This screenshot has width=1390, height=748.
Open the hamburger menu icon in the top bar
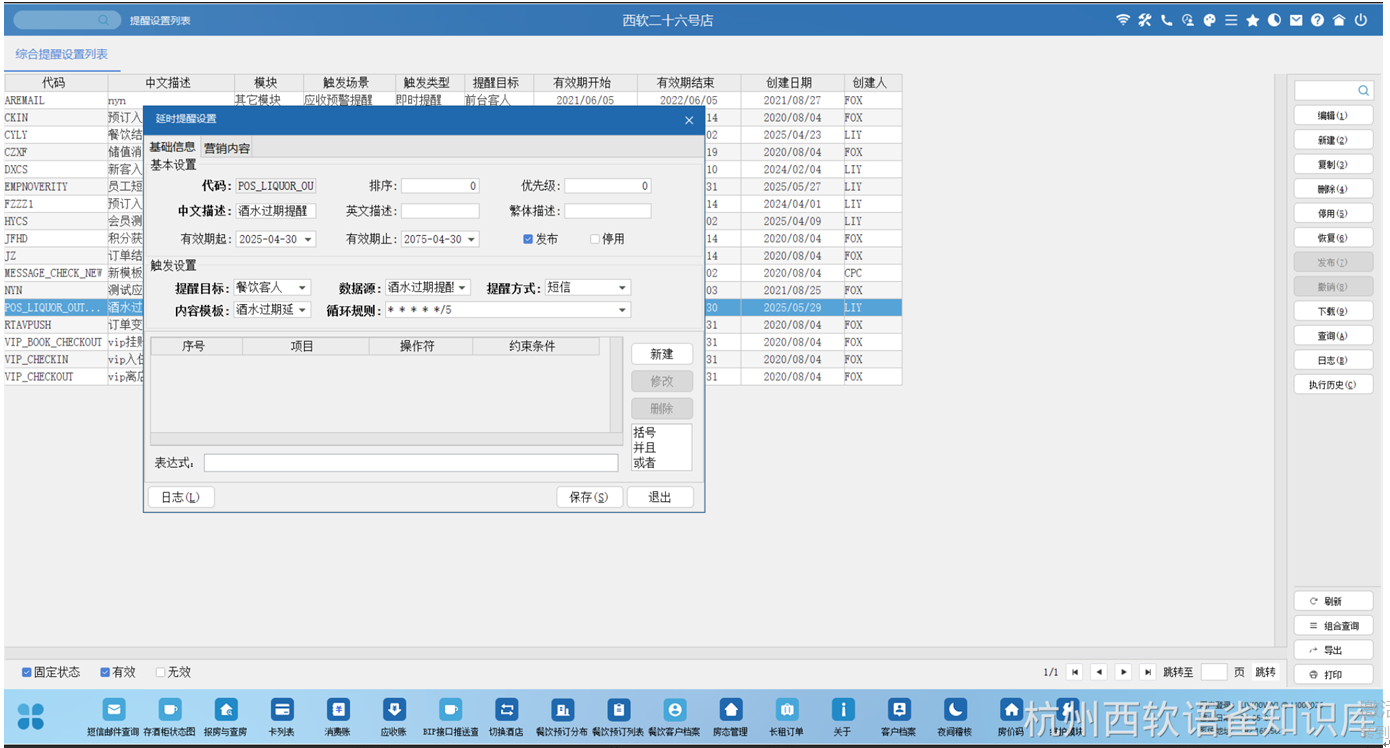coord(1231,20)
